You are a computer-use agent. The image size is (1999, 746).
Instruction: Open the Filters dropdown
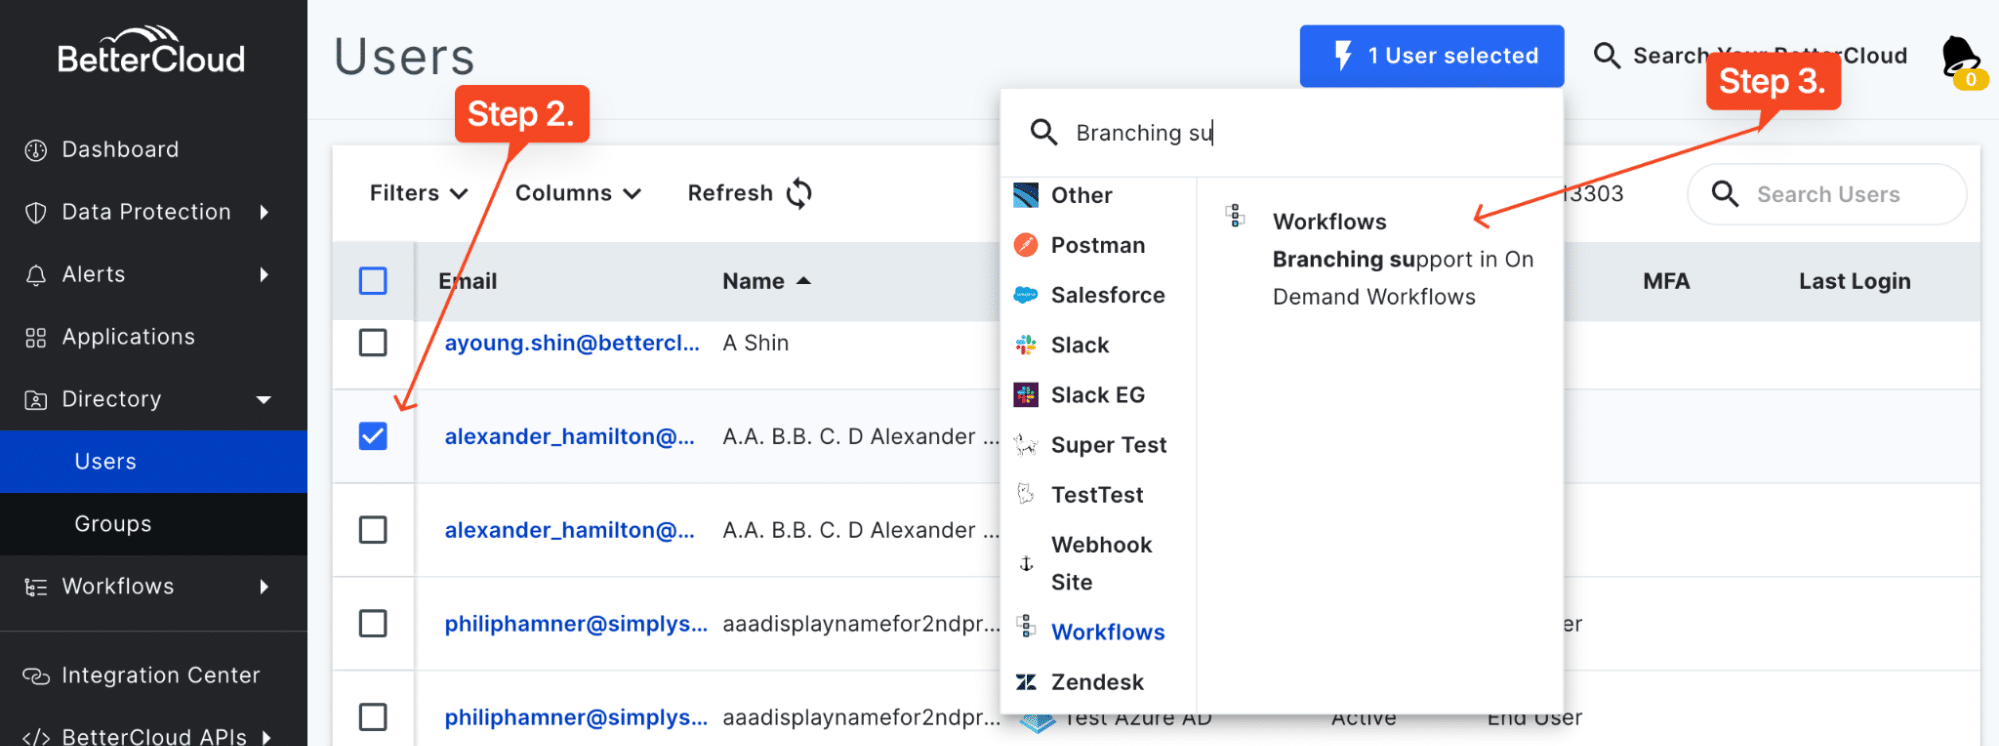pos(419,193)
